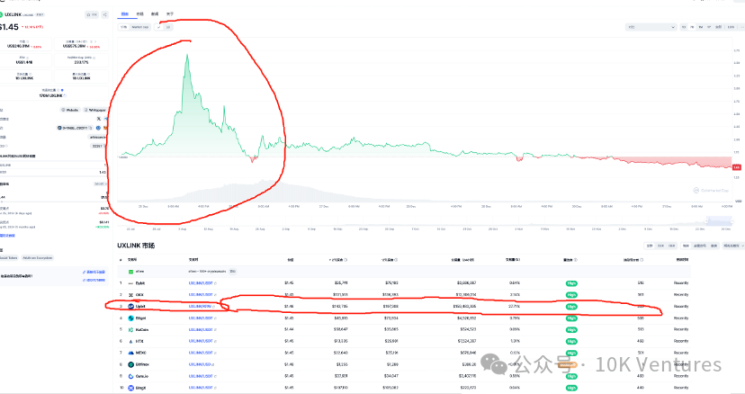745x394 pixels.
Task: Toggle chart to Market cap mode
Action: click(140, 27)
